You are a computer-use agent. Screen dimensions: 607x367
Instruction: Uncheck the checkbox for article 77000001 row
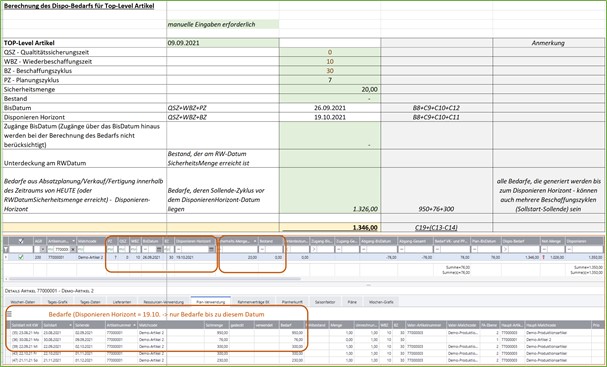pos(21,257)
